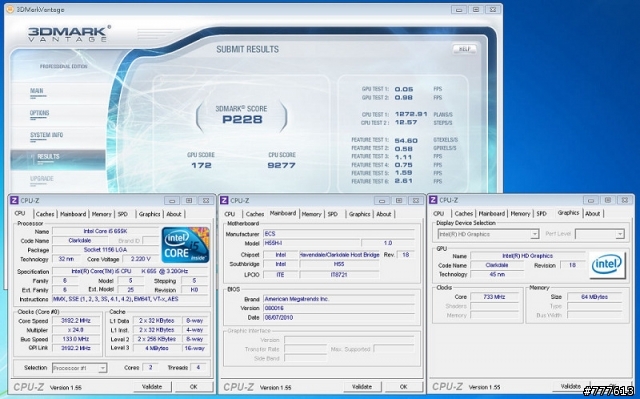
Task: Click the 3DMARK VANTAGE logo
Action: 69,34
